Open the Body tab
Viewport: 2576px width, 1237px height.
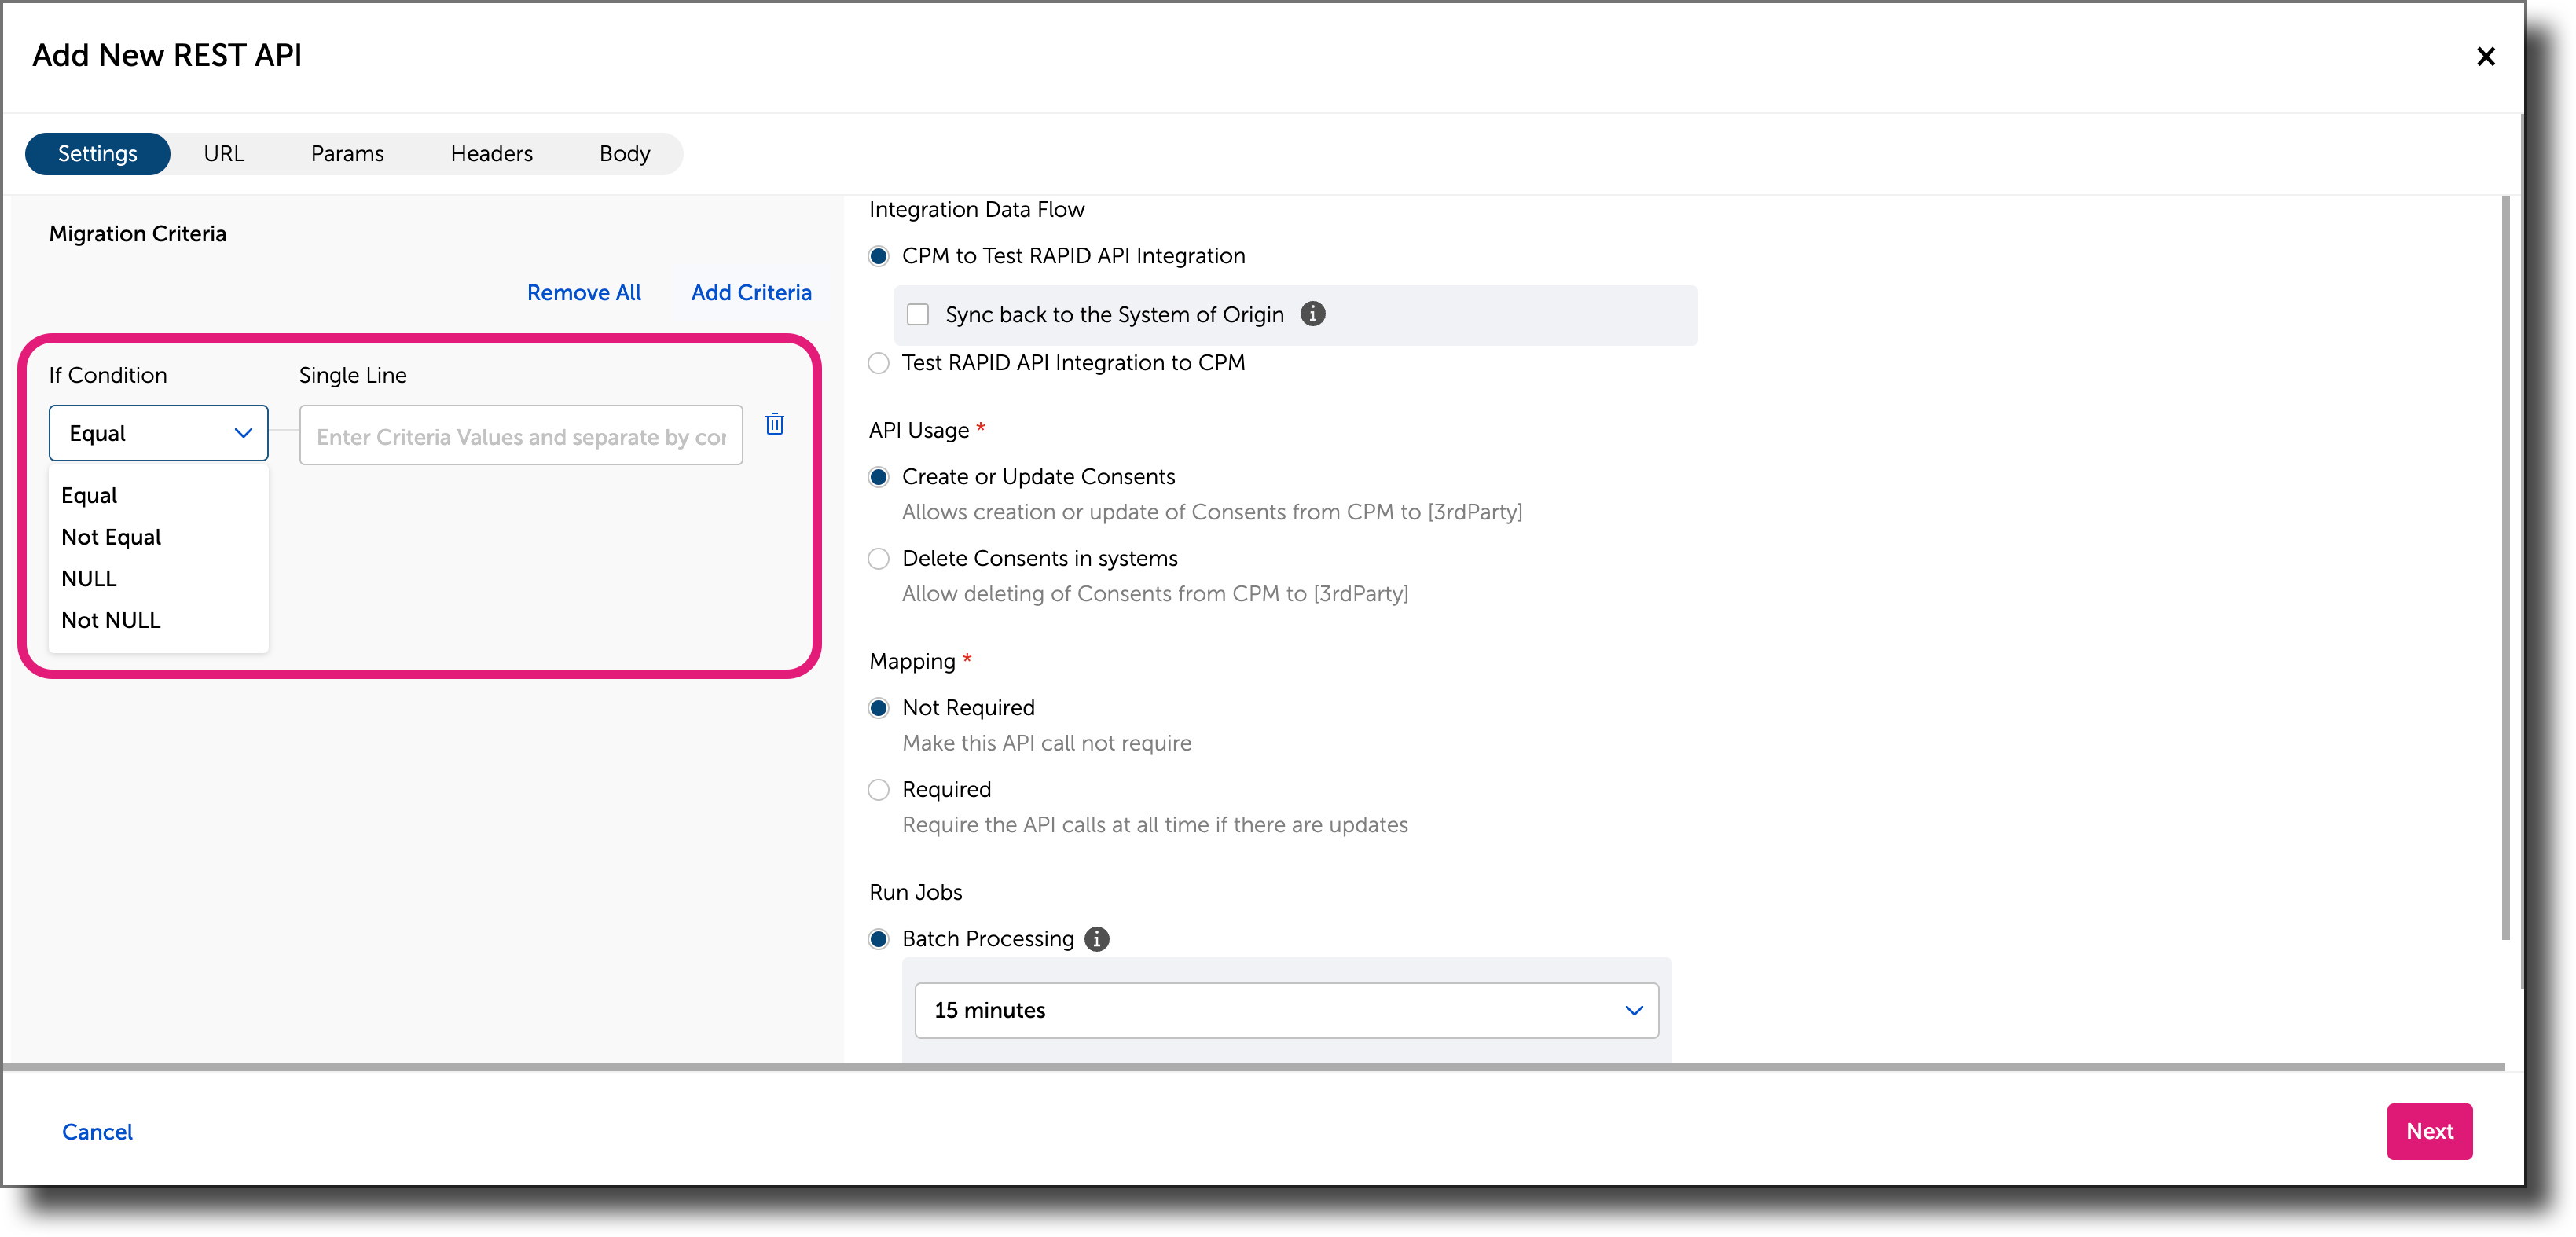[x=624, y=153]
